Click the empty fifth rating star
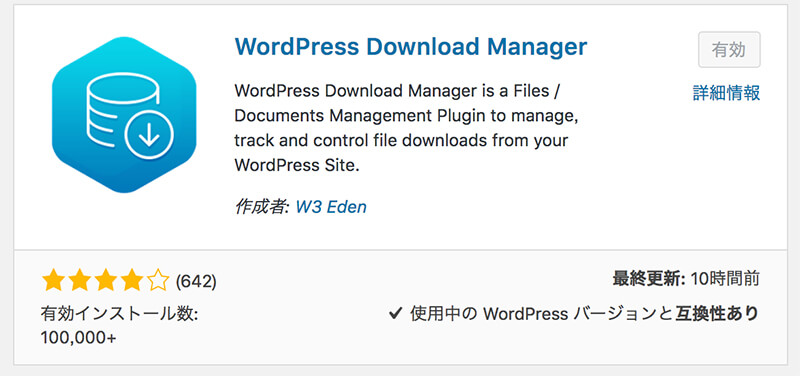Screen dimensions: 800x376 158,281
